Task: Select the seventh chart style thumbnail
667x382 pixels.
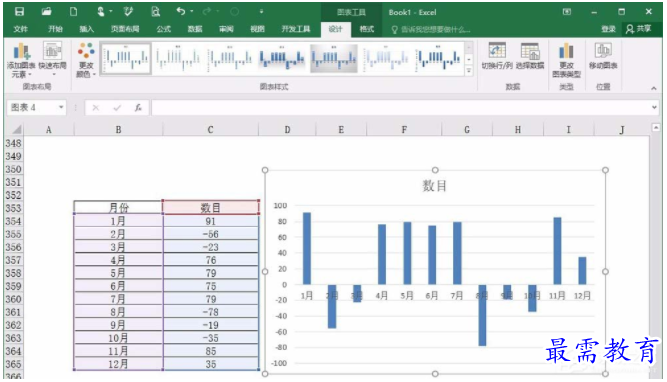Action: coord(438,59)
